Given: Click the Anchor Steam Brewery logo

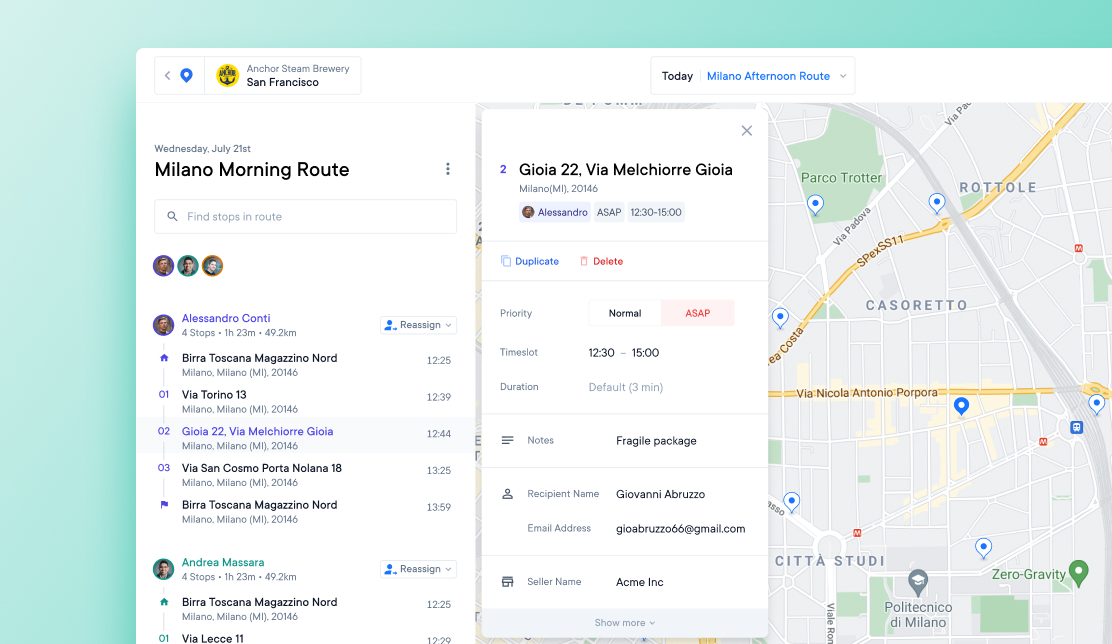Looking at the screenshot, I should tap(228, 75).
